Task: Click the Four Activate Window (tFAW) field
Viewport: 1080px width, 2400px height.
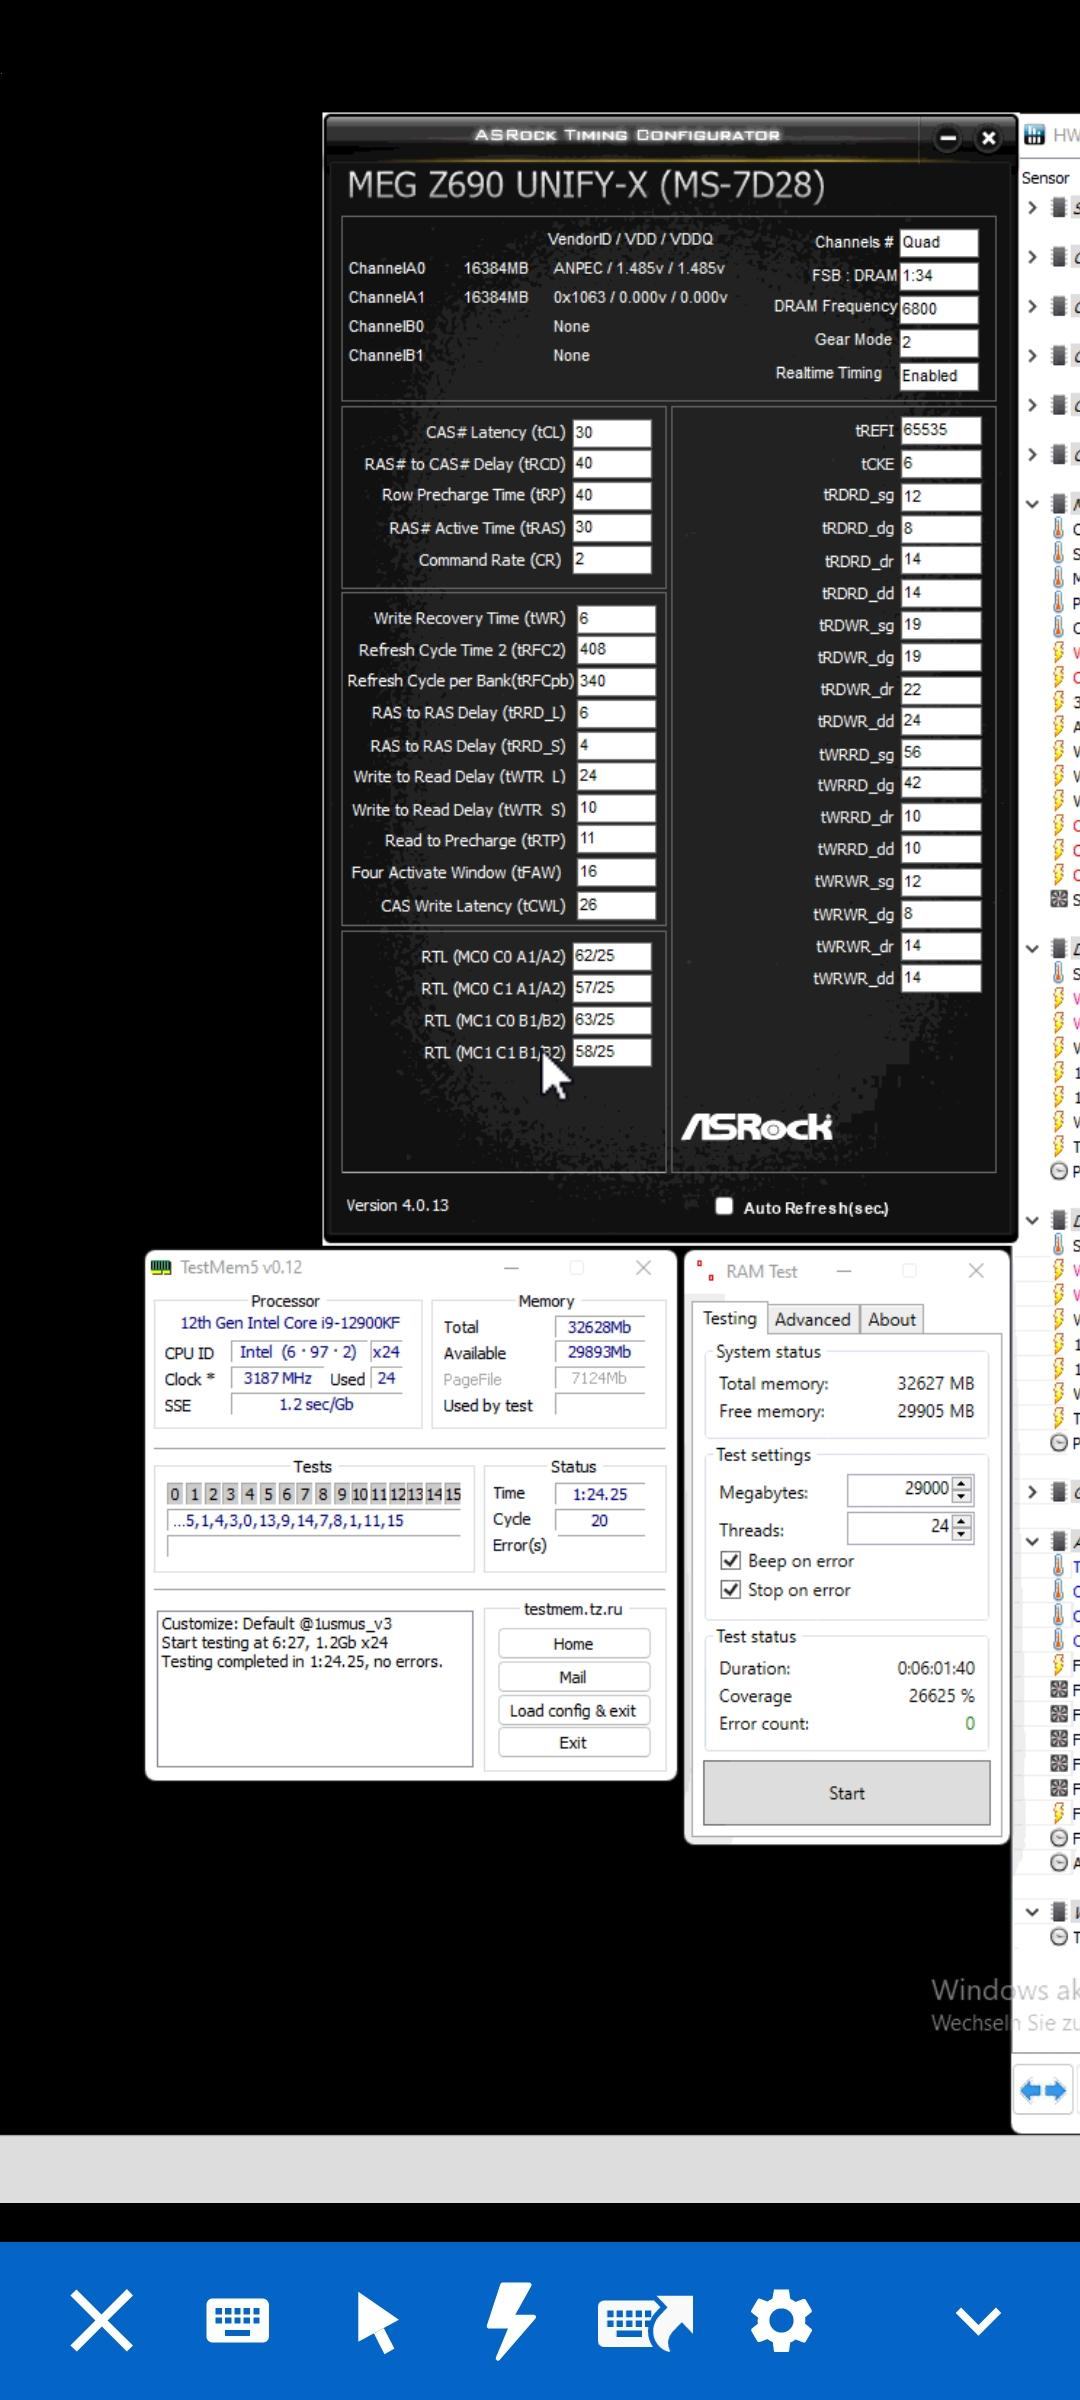Action: 616,872
